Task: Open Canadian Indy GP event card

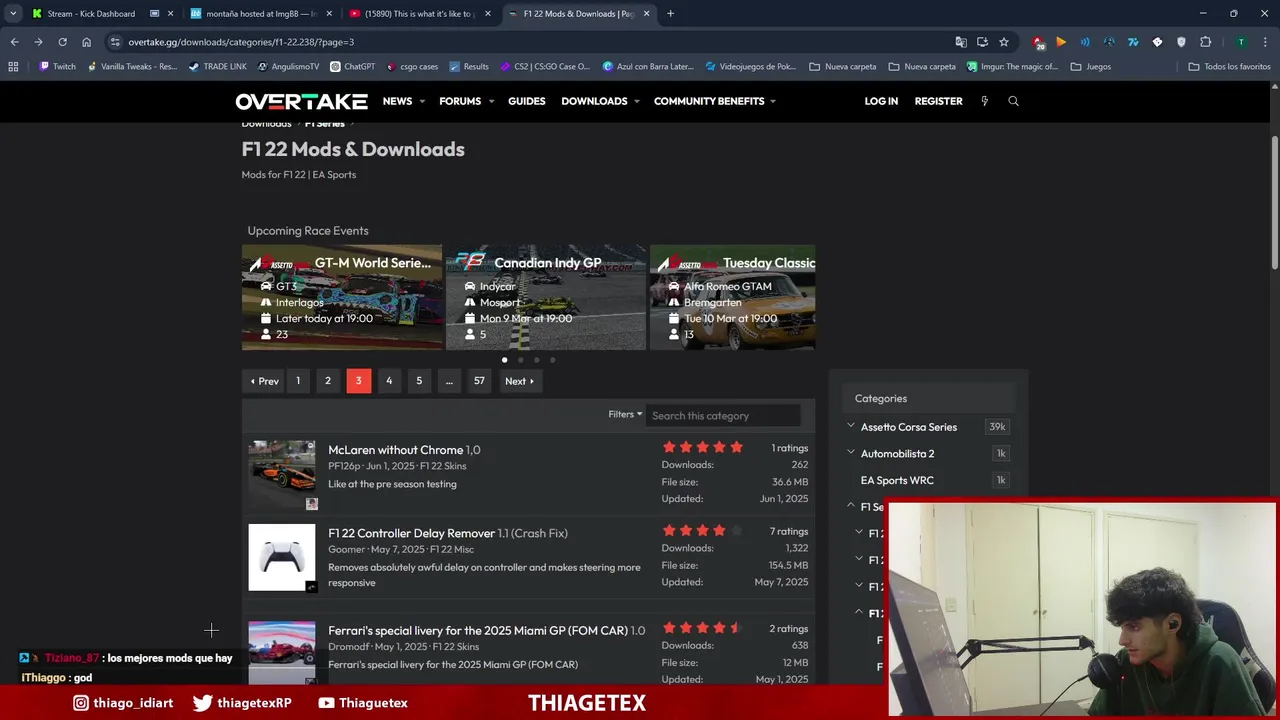Action: pos(546,297)
